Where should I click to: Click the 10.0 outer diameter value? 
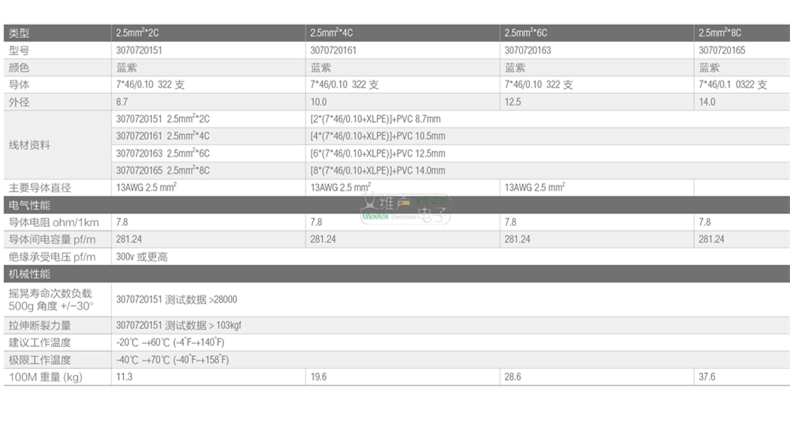(x=318, y=102)
